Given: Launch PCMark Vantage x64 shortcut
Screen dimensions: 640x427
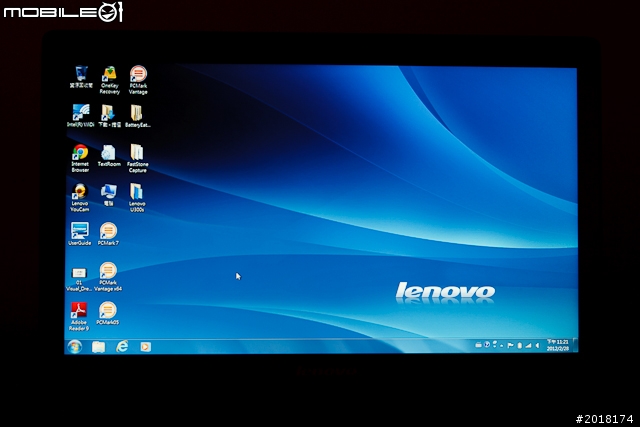Looking at the screenshot, I should tap(108, 277).
